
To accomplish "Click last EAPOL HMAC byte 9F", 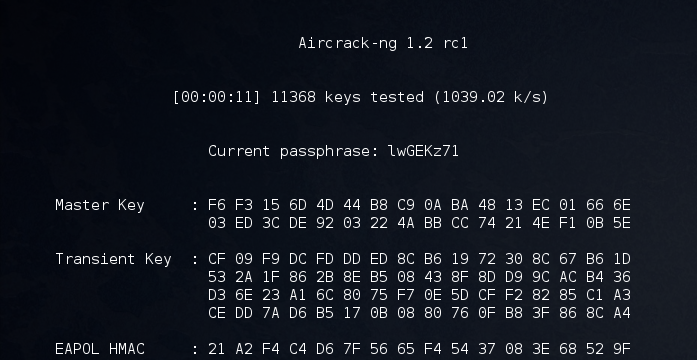I will pos(621,349).
